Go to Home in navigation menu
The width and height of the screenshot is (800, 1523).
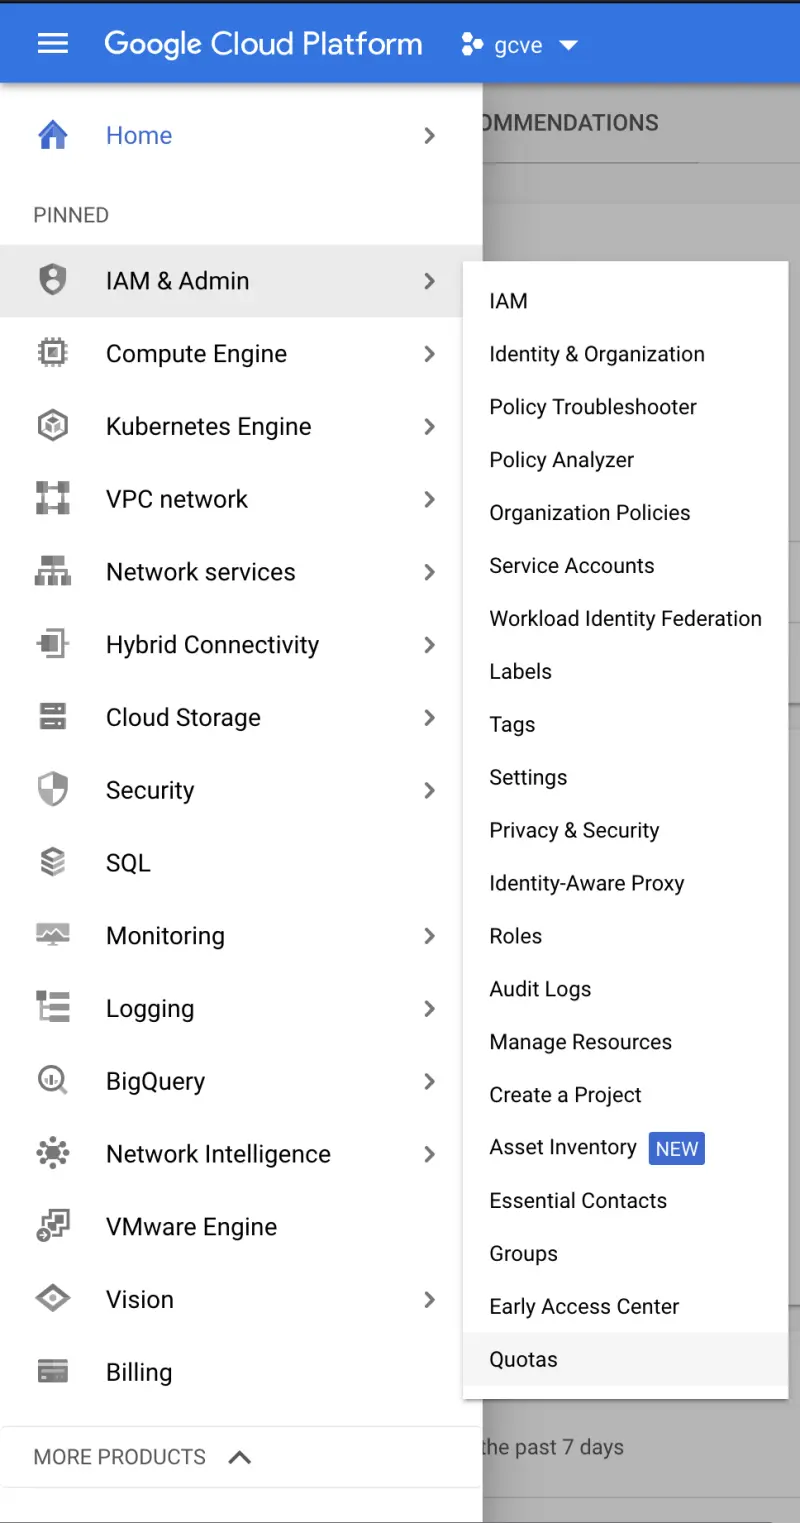tap(139, 136)
